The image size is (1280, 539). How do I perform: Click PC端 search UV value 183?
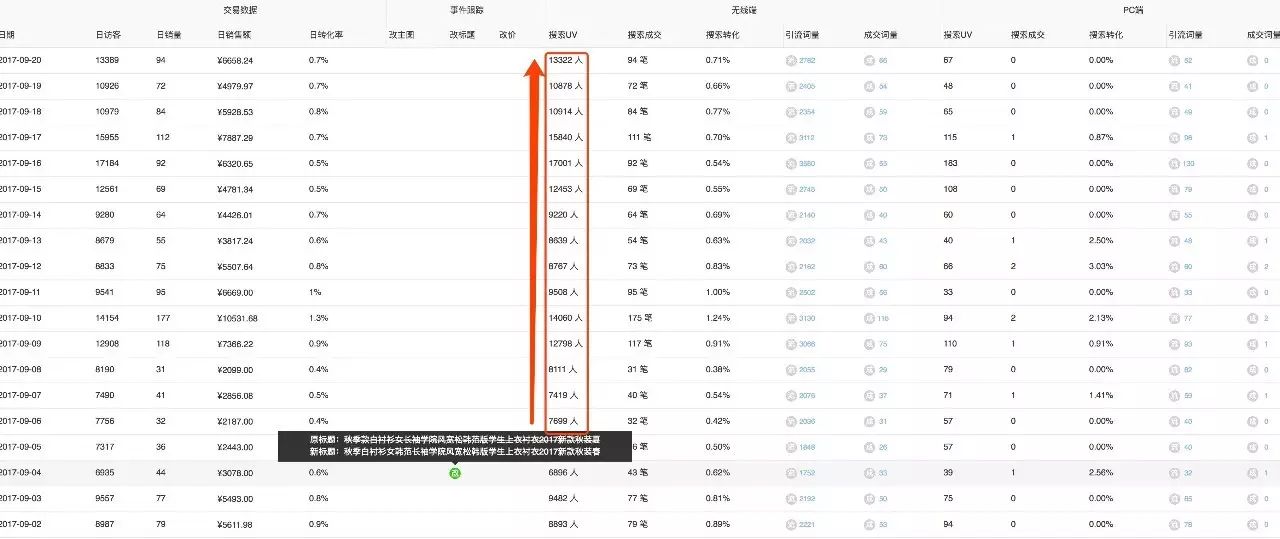pyautogui.click(x=950, y=163)
